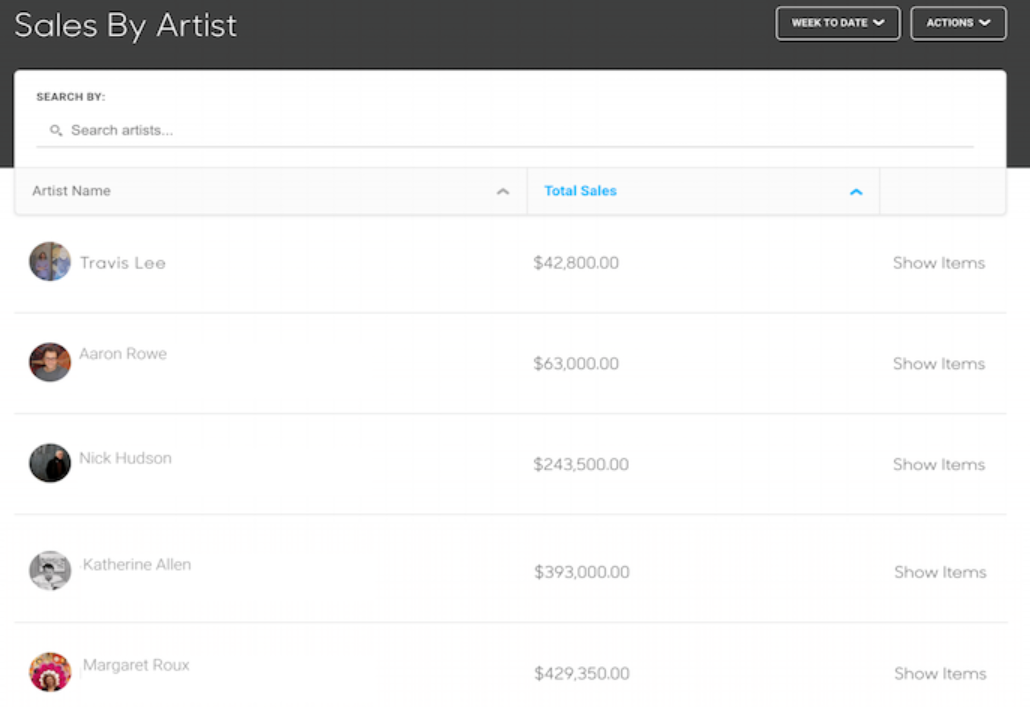The width and height of the screenshot is (1030, 707).
Task: Select the Total Sales column header
Action: click(x=580, y=191)
